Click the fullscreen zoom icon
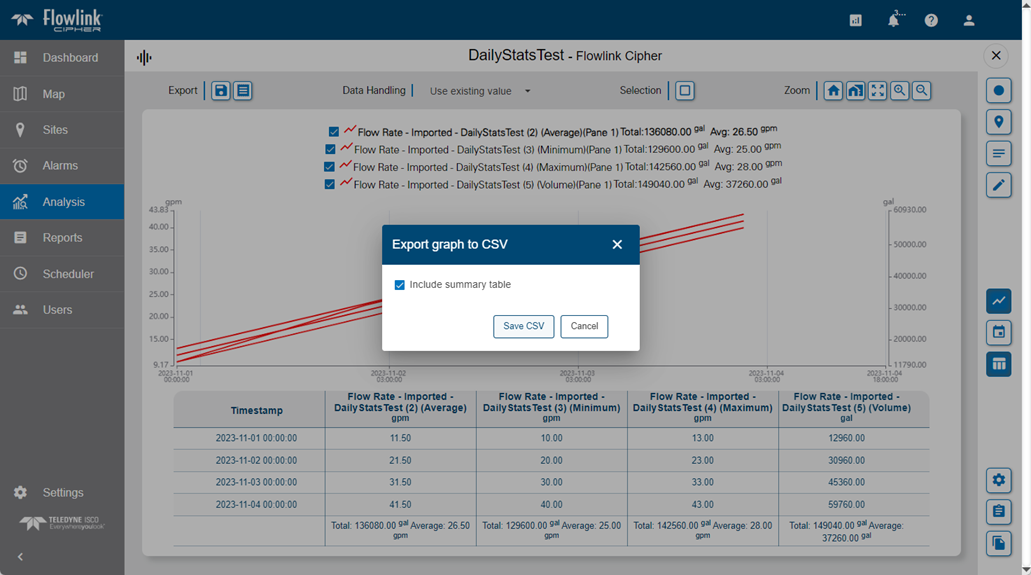Image resolution: width=1031 pixels, height=575 pixels. tap(877, 91)
